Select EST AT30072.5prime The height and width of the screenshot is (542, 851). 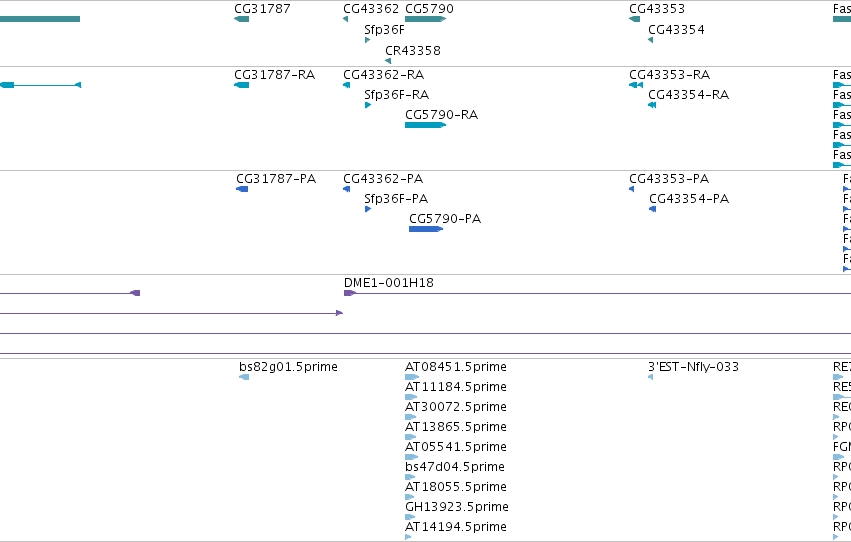point(456,407)
